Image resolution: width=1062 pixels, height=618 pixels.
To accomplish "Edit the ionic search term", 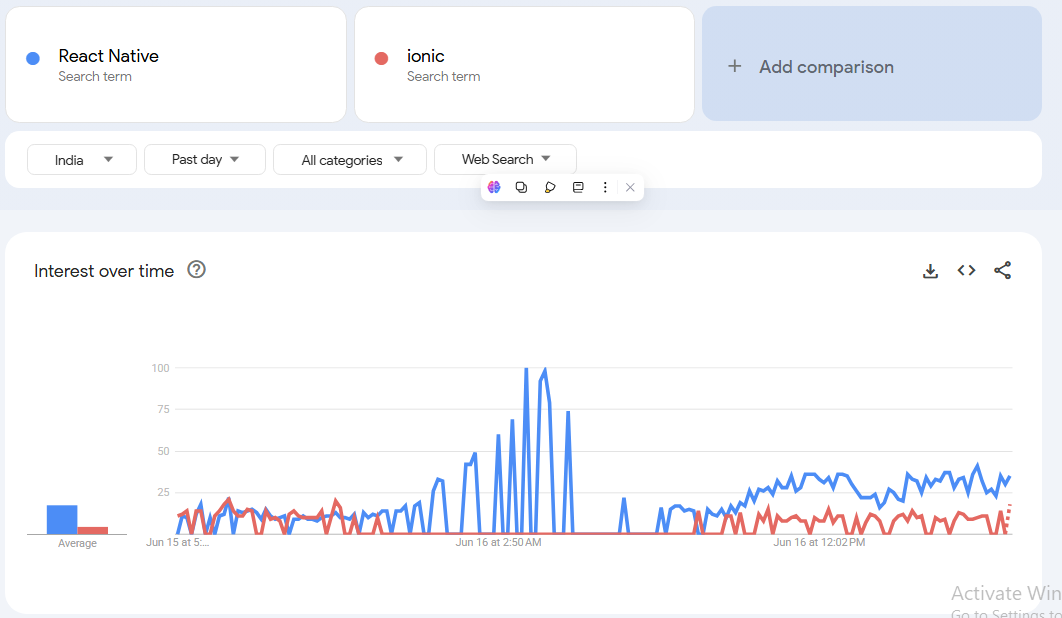I will point(426,57).
